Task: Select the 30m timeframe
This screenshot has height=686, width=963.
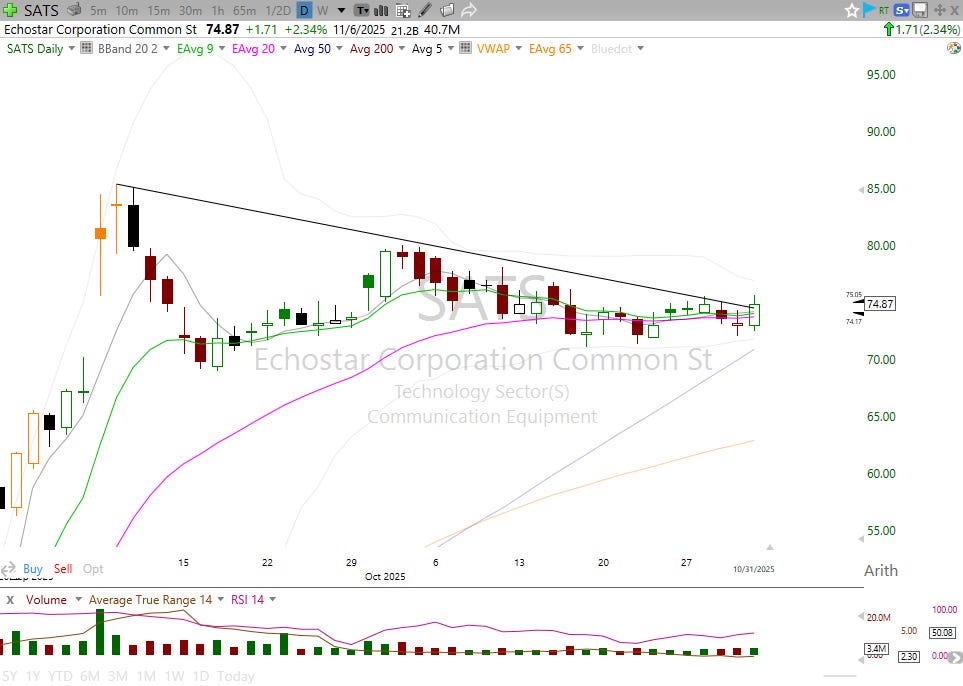Action: 190,10
